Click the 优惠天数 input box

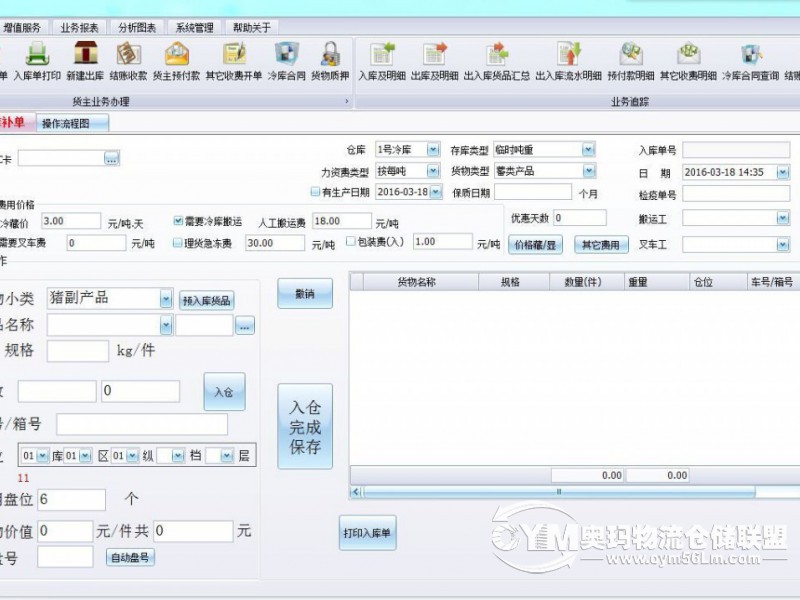[x=580, y=218]
